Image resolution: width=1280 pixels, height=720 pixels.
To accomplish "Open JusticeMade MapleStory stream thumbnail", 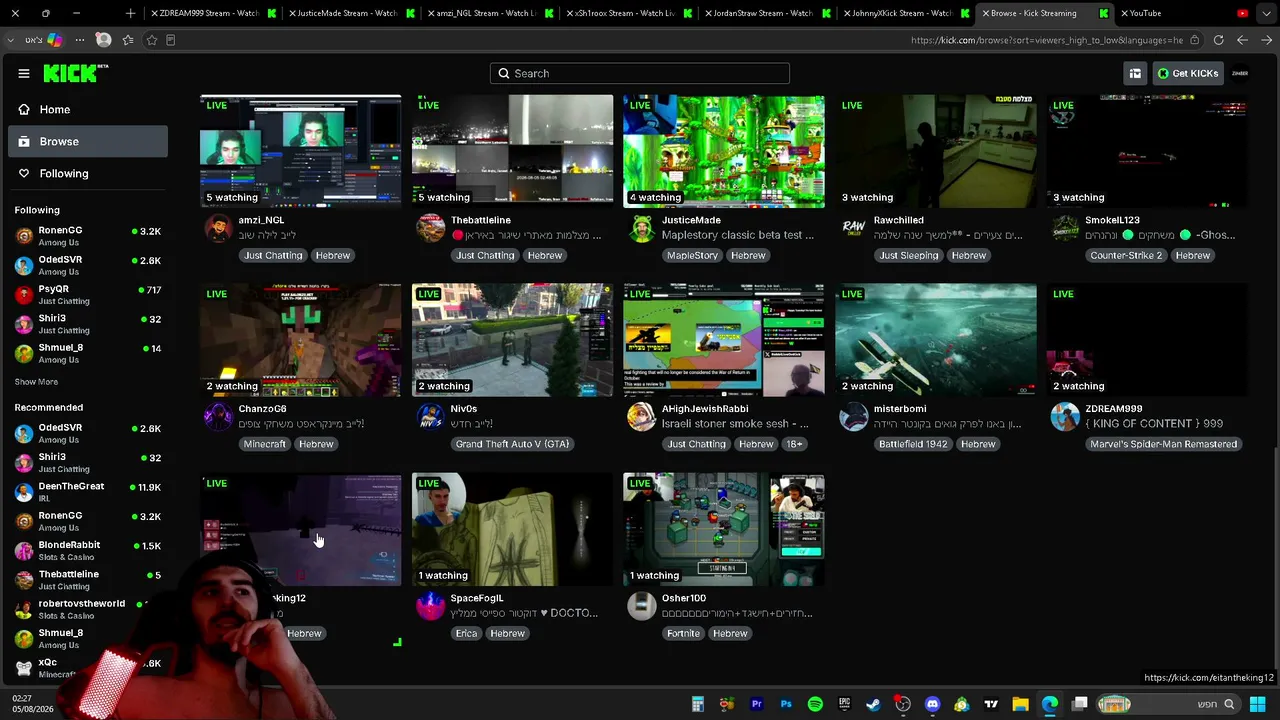I will pyautogui.click(x=724, y=151).
